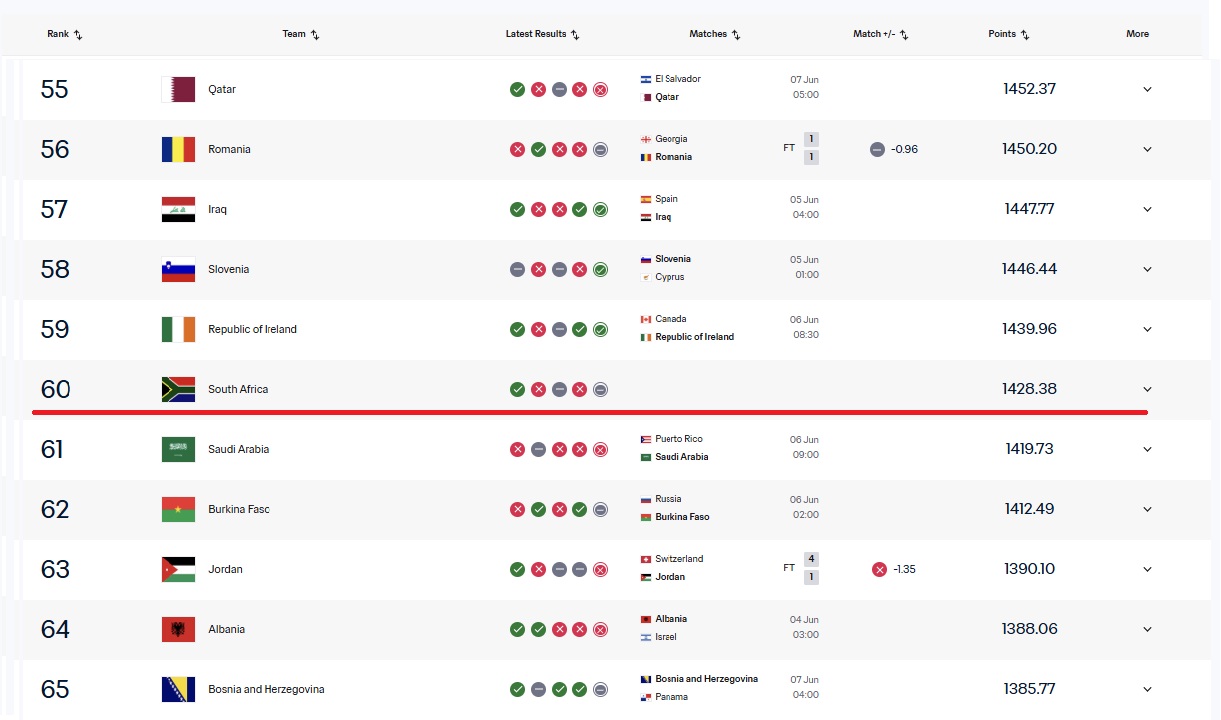This screenshot has height=720, width=1221.
Task: Click the South Africa flag icon
Action: coord(178,389)
